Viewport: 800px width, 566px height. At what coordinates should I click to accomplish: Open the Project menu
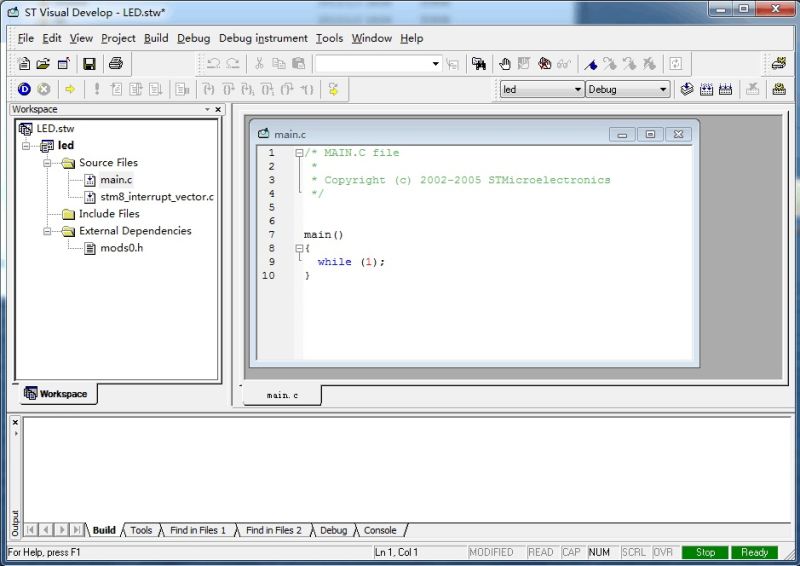118,38
